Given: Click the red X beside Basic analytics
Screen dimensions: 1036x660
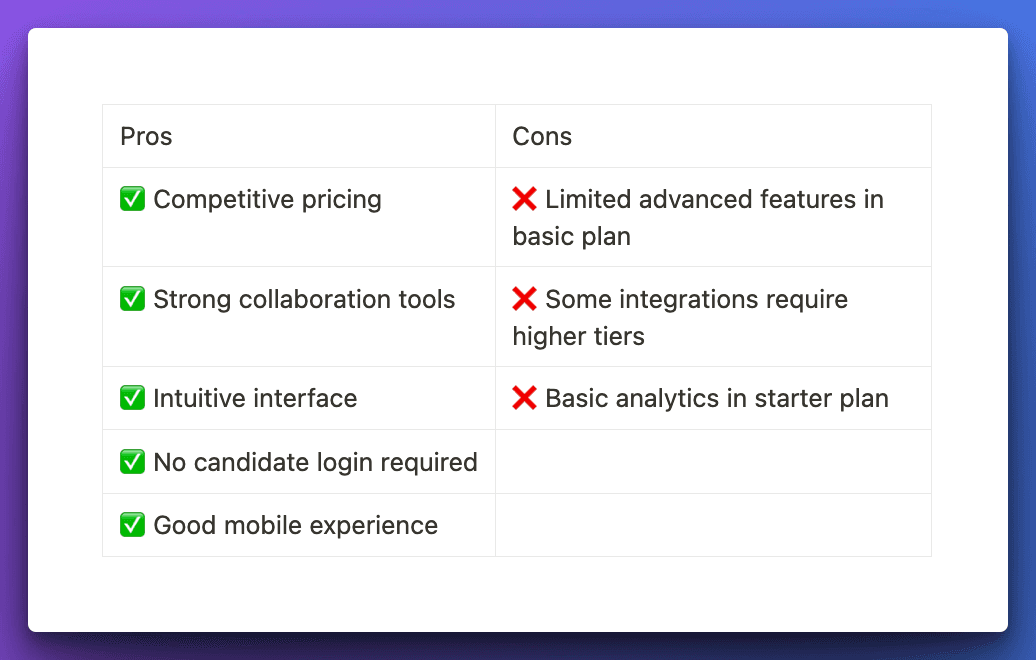Looking at the screenshot, I should [x=524, y=399].
